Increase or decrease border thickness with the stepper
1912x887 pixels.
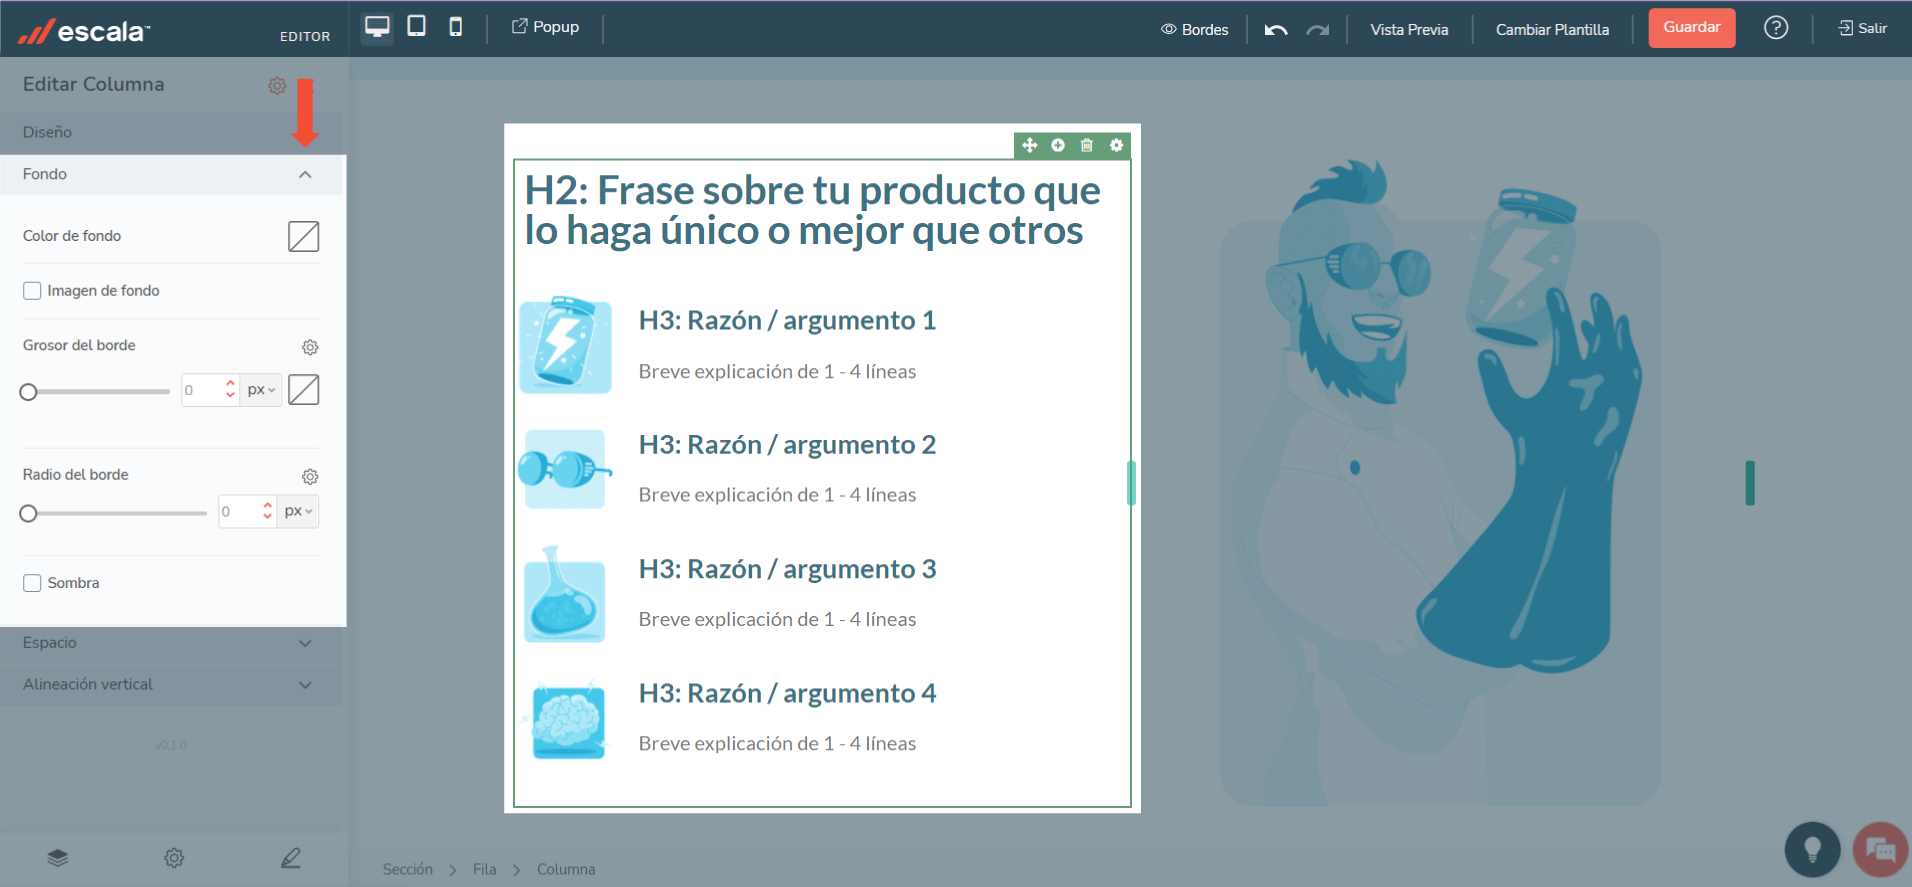click(x=231, y=390)
